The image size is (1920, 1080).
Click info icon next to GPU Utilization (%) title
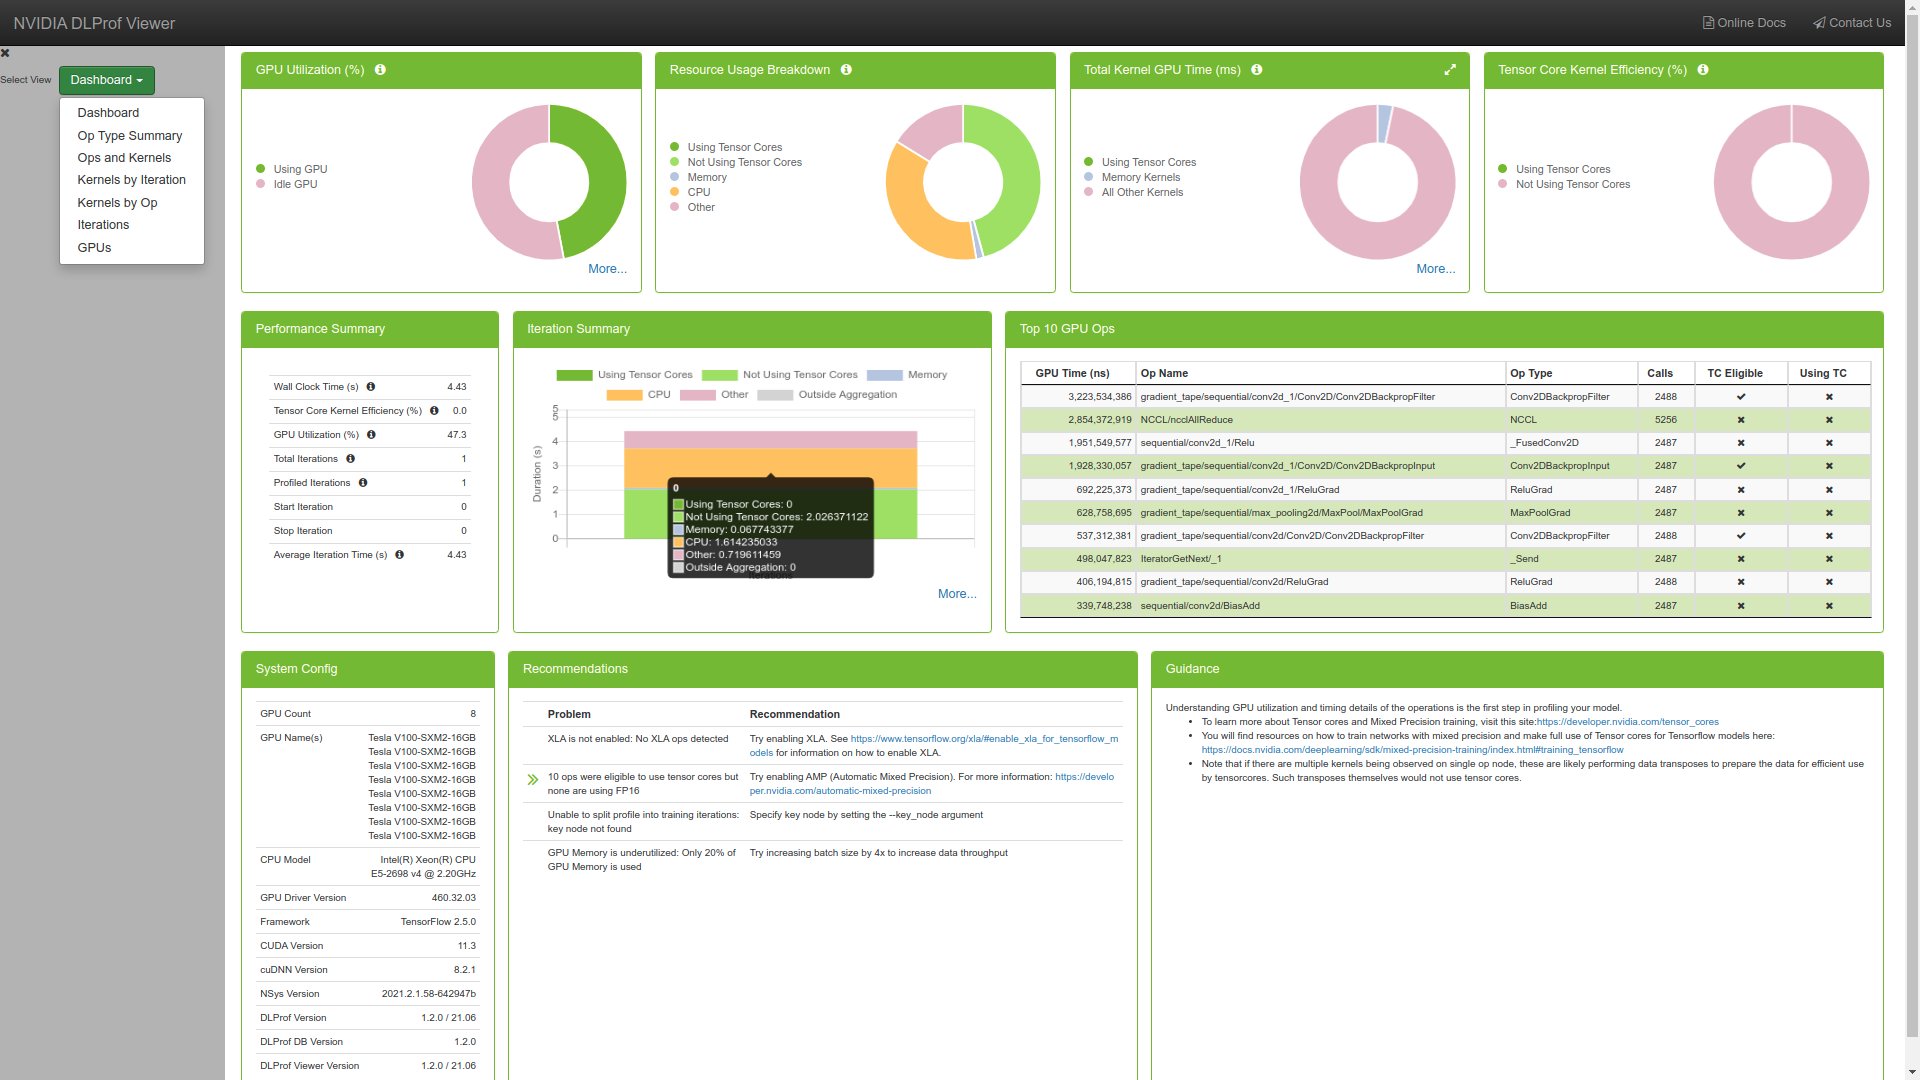coord(380,70)
